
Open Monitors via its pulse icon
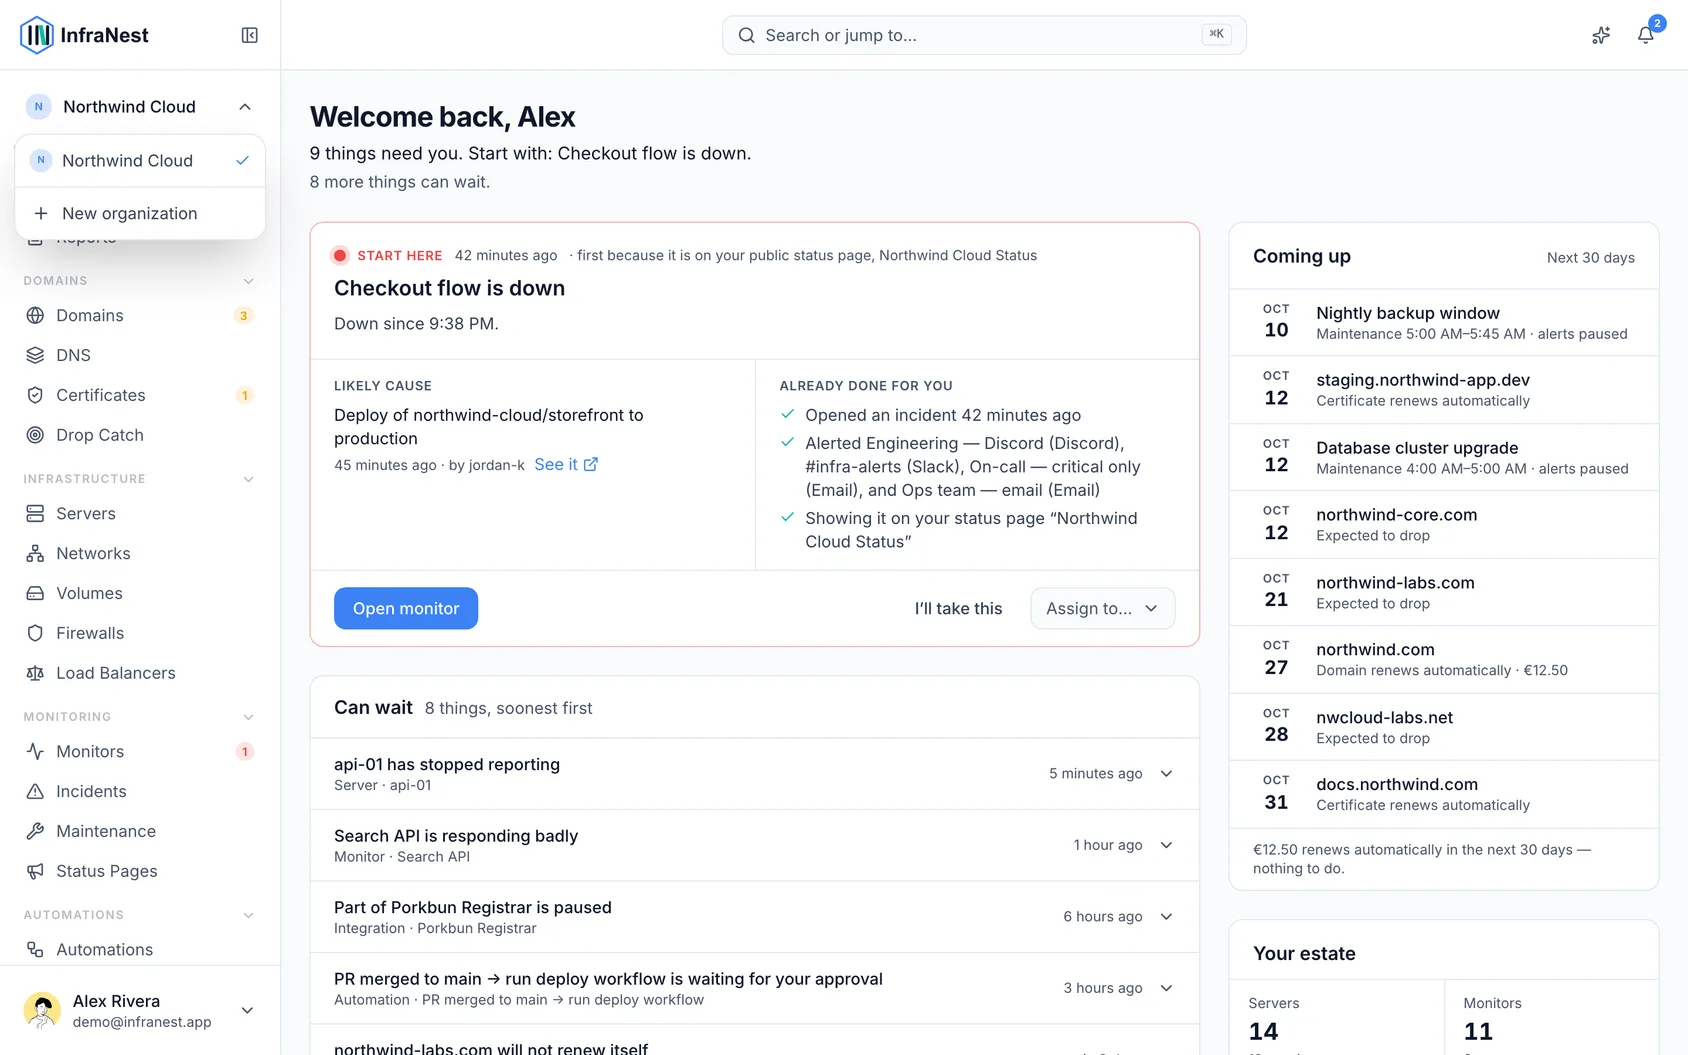[x=35, y=752]
